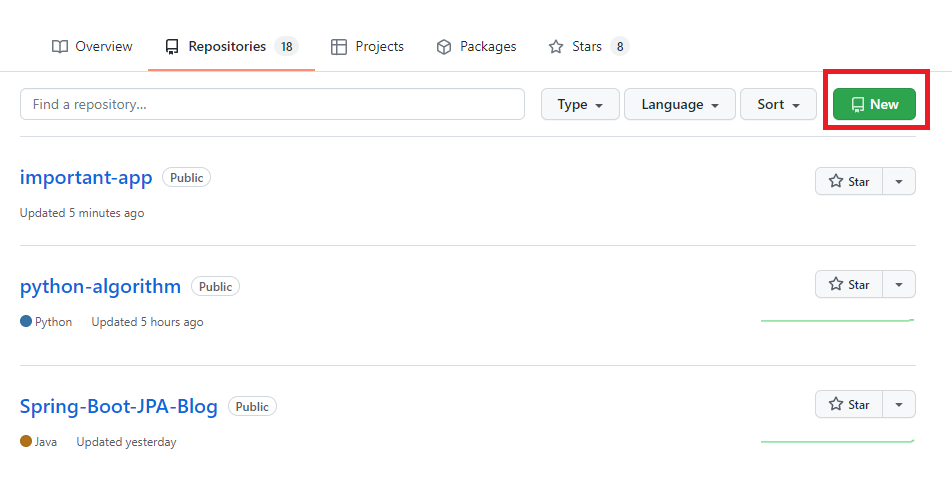Click the repo icon beside Repositories

172,47
